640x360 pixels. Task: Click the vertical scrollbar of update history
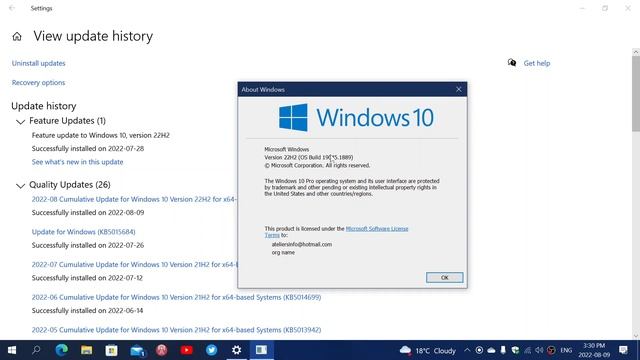coord(636,94)
